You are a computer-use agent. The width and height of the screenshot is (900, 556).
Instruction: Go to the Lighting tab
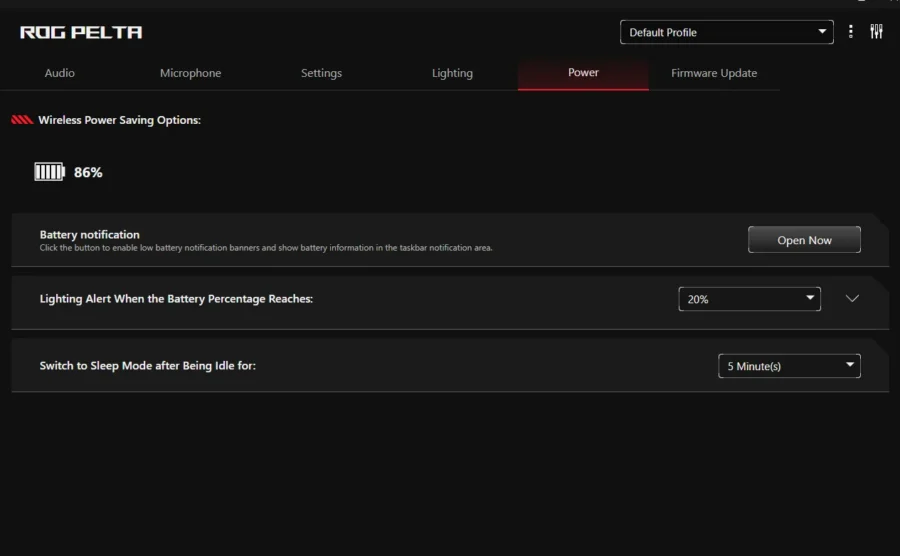coord(452,73)
